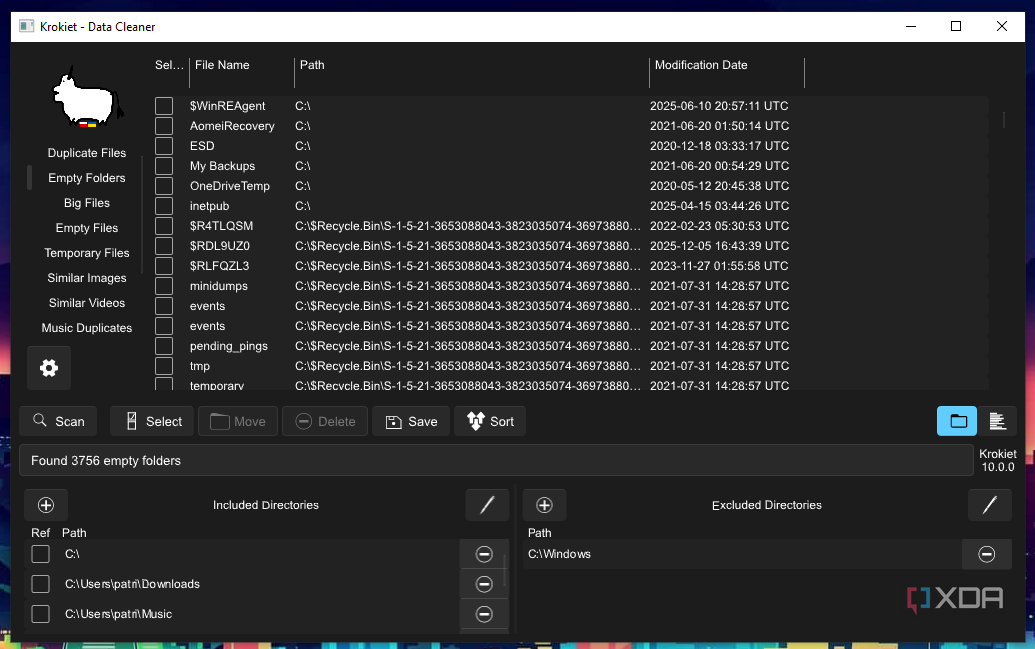Open the Similar Images tool

tap(86, 278)
